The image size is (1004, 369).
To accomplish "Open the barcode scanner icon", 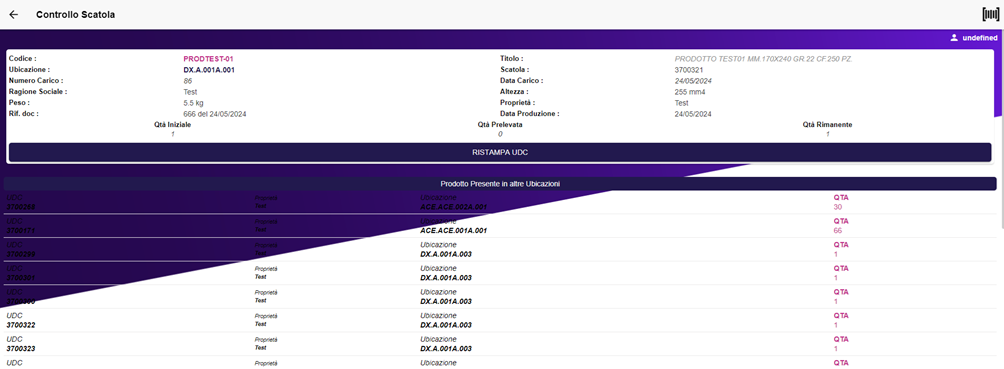I will pos(990,14).
